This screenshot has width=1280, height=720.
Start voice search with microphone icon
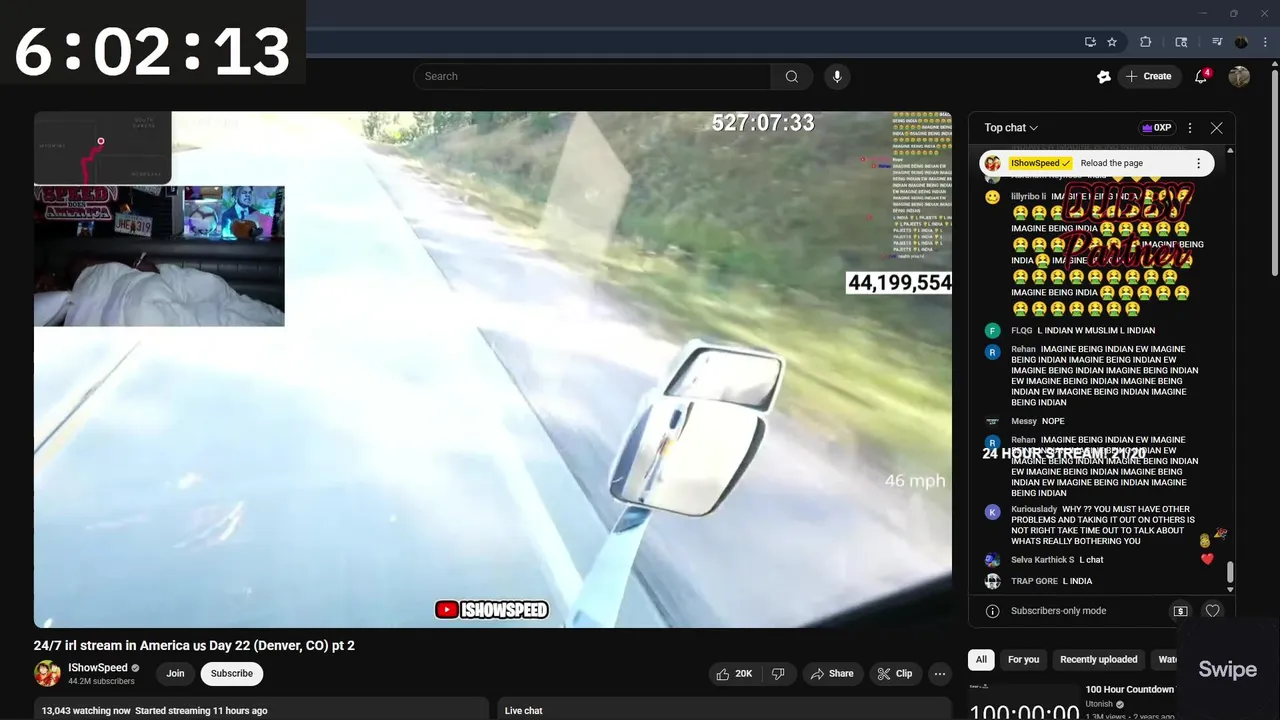tap(837, 76)
